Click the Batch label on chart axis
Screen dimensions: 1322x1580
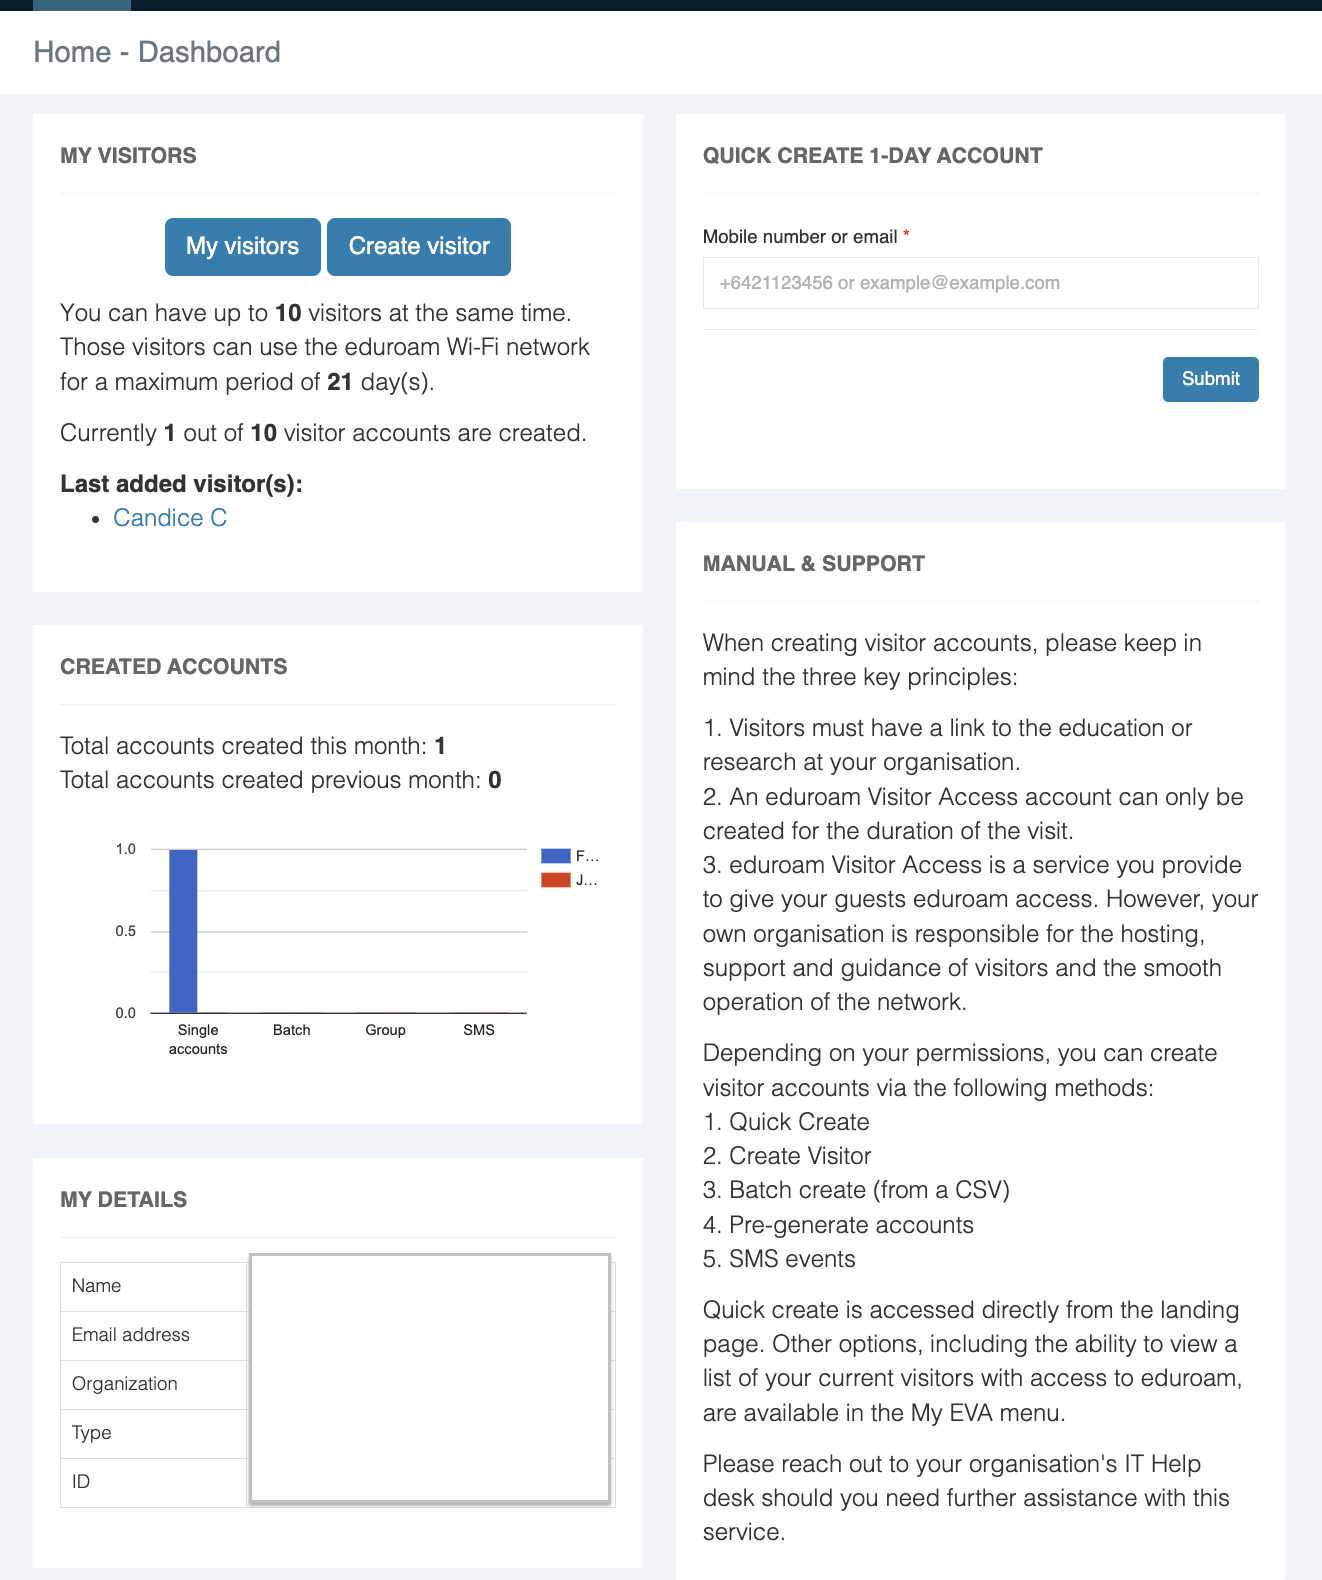(x=291, y=1029)
